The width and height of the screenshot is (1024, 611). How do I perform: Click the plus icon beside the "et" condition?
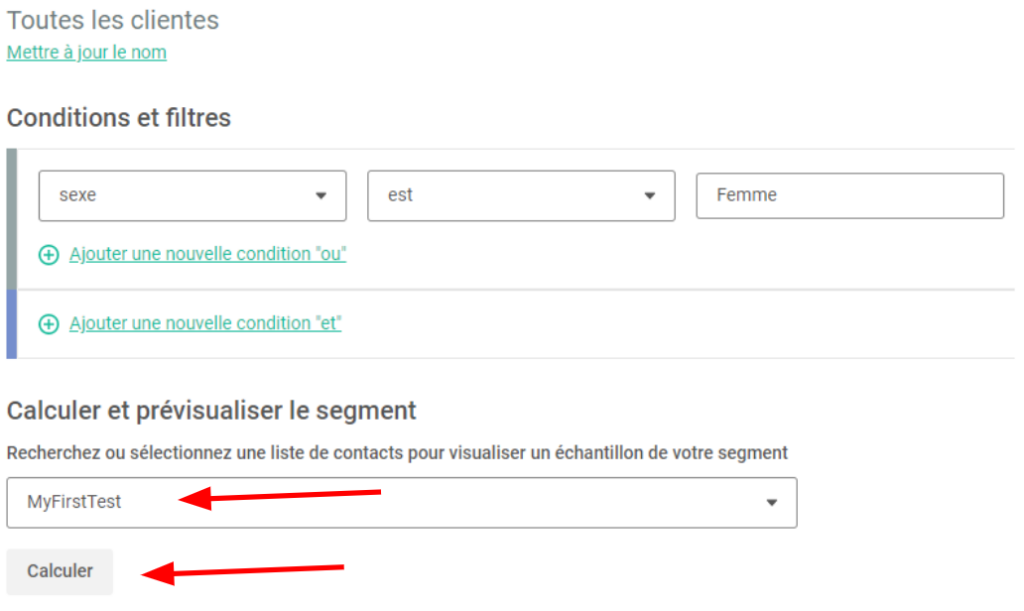point(49,324)
